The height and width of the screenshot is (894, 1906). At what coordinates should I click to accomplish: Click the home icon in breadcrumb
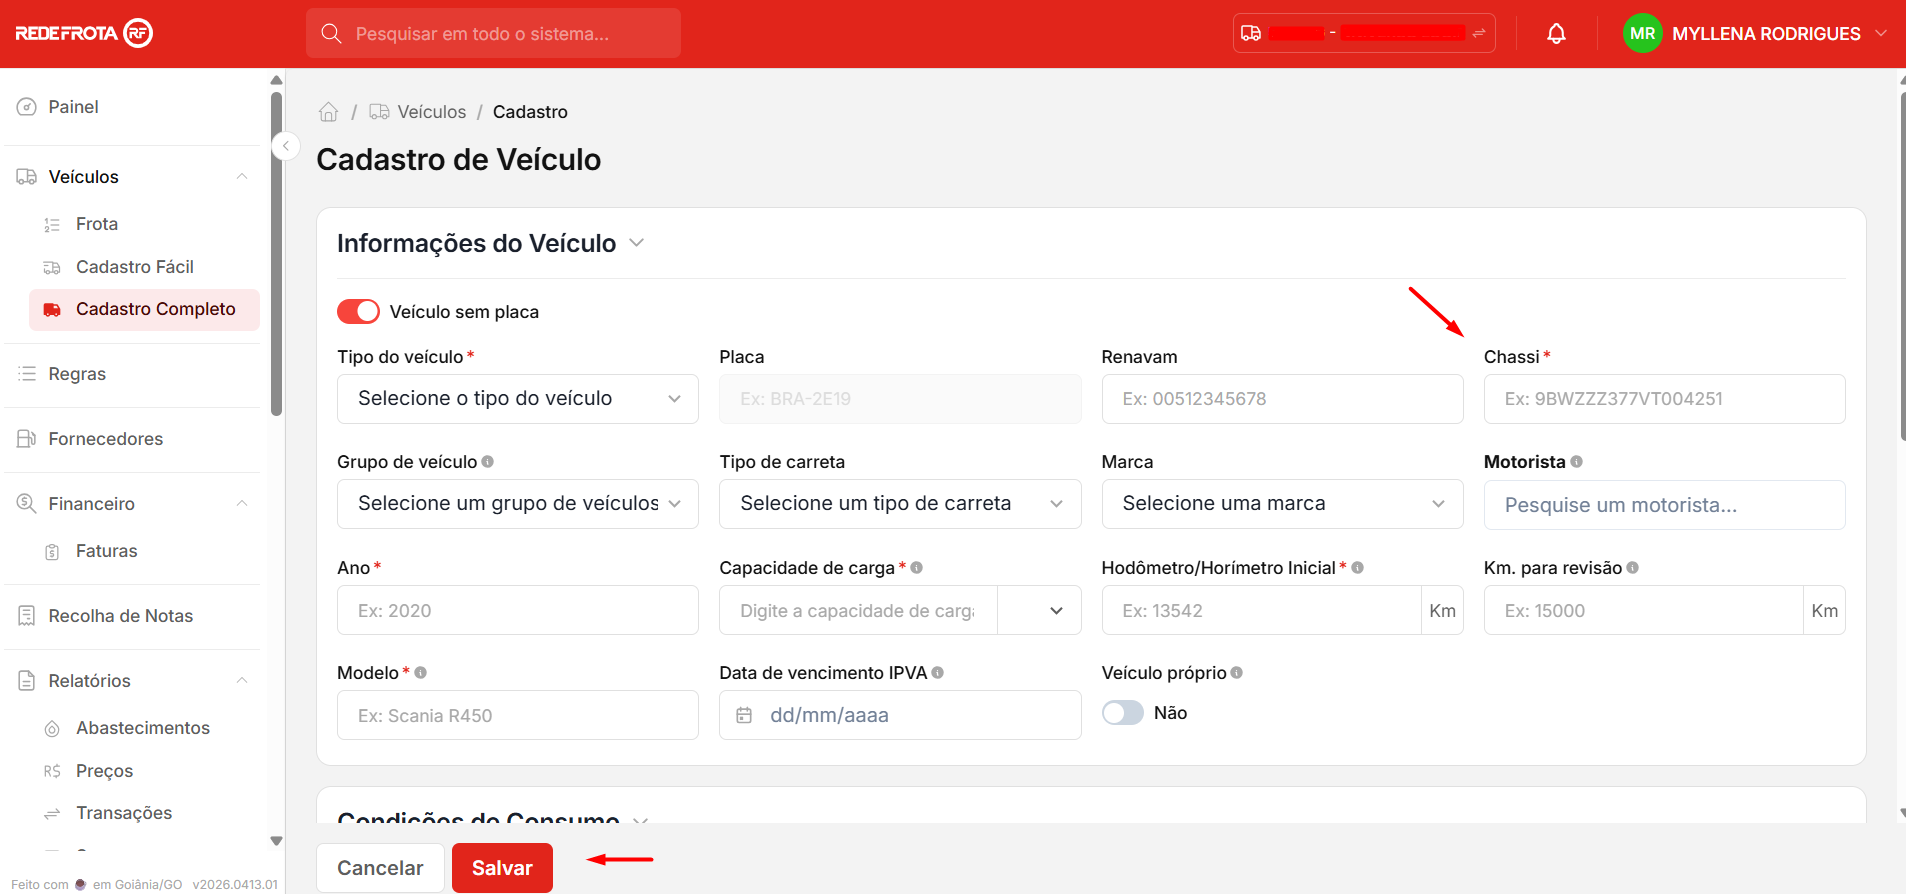pyautogui.click(x=328, y=112)
